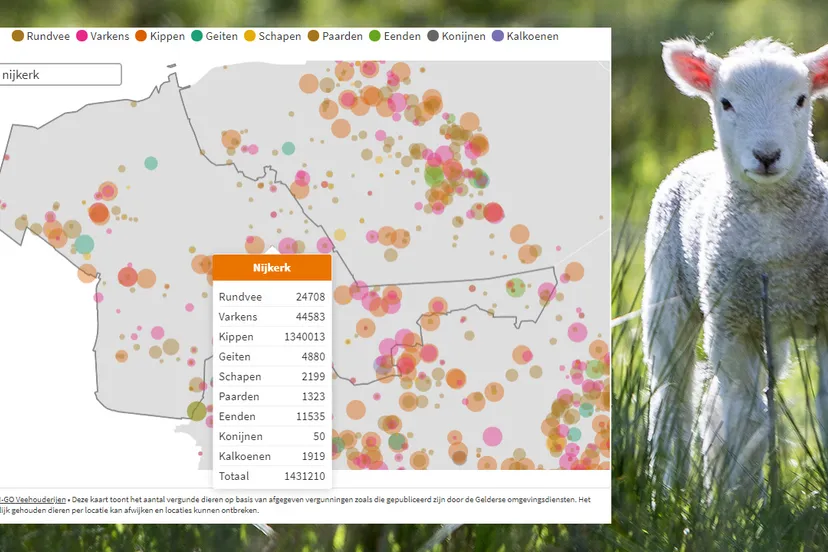Click the Kalkoenen row in the tooltip

tap(272, 457)
